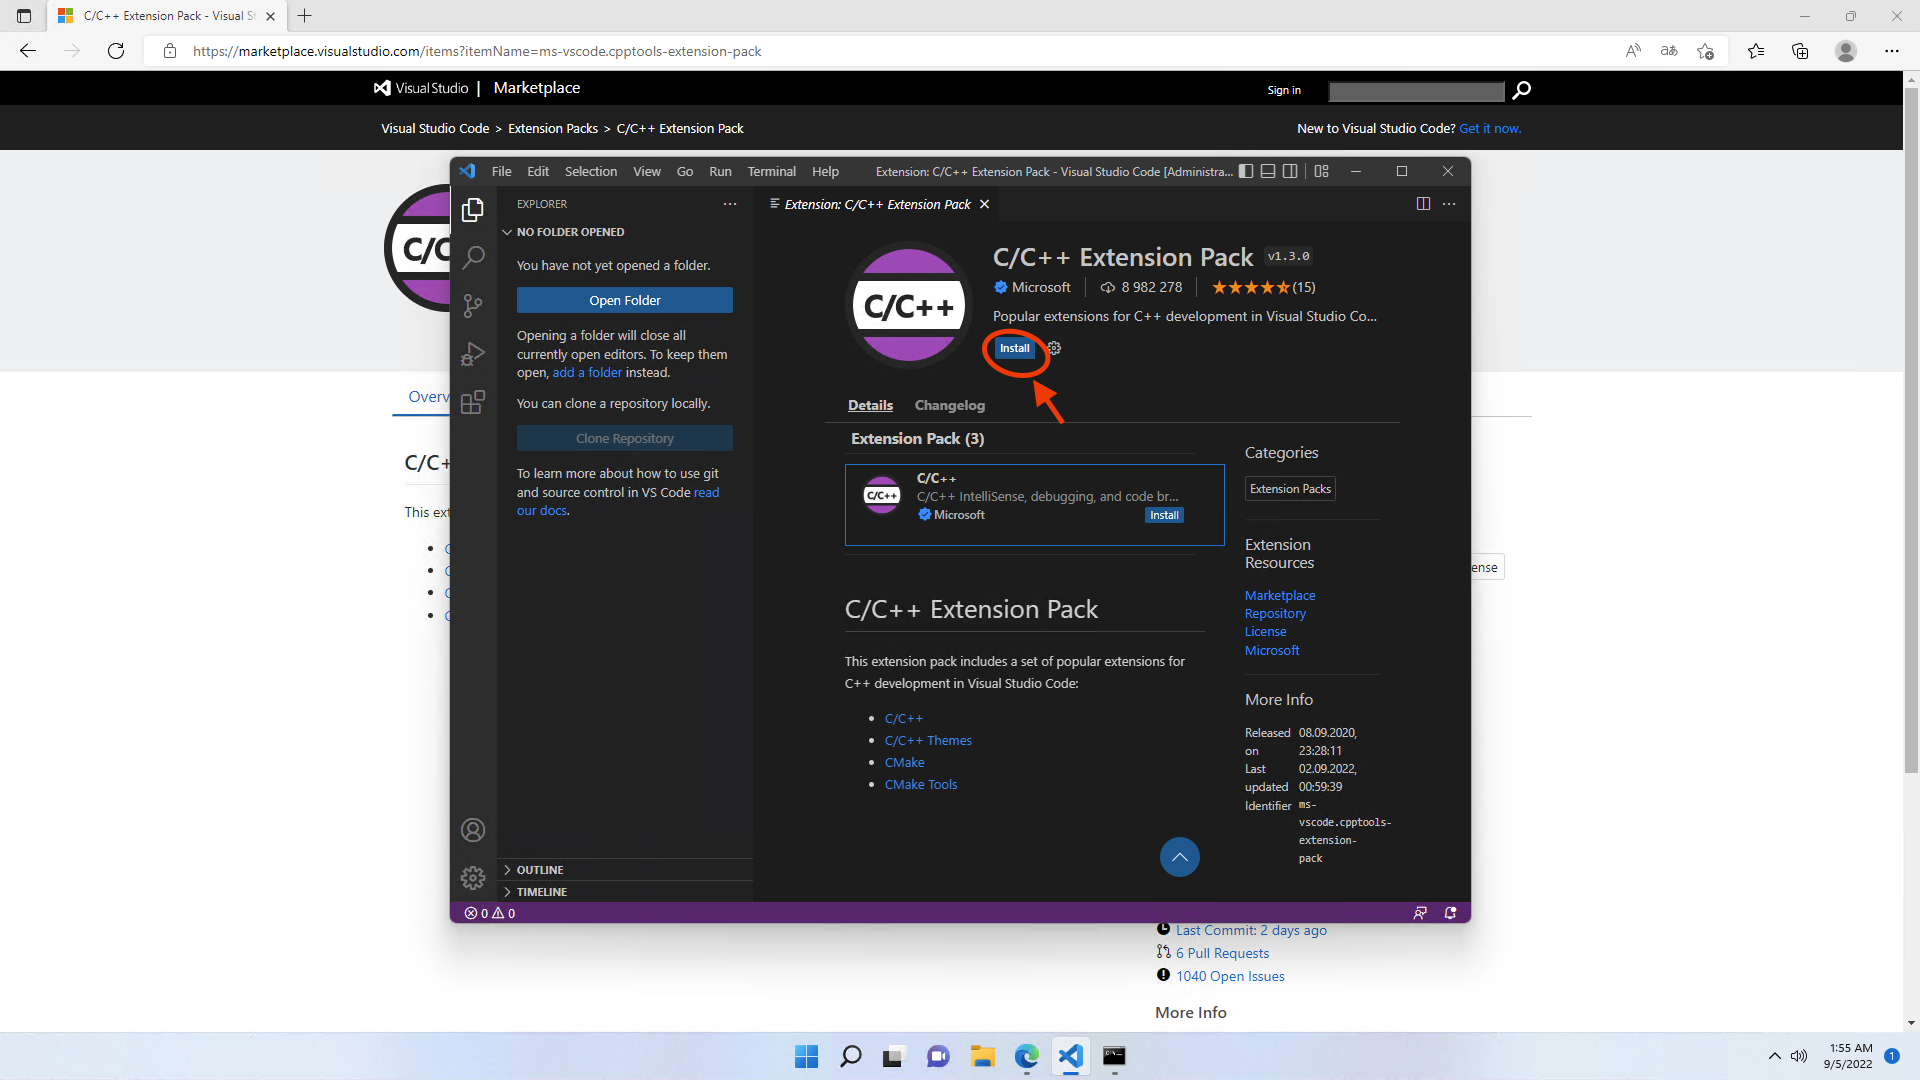Open the Source Control view
1920x1080 pixels.
tap(472, 306)
